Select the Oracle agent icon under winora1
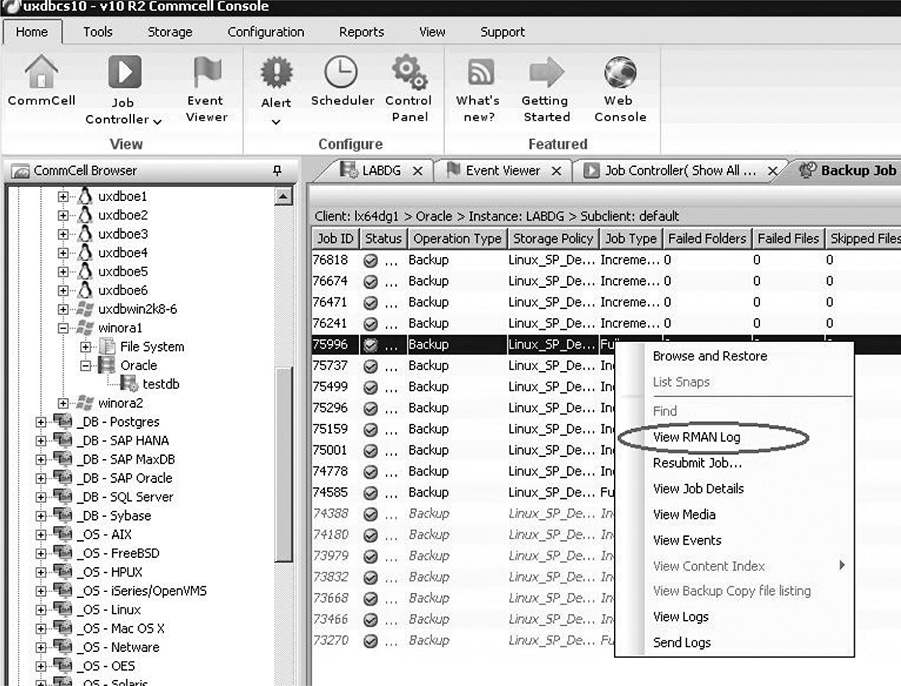 [x=106, y=365]
